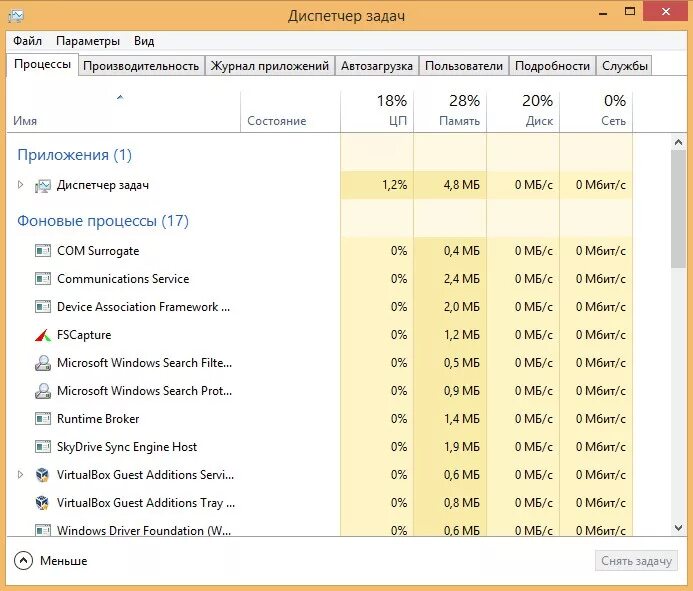The width and height of the screenshot is (693, 591).
Task: Click the VirtualBox Guest Additions Tray icon
Action: (x=42, y=503)
